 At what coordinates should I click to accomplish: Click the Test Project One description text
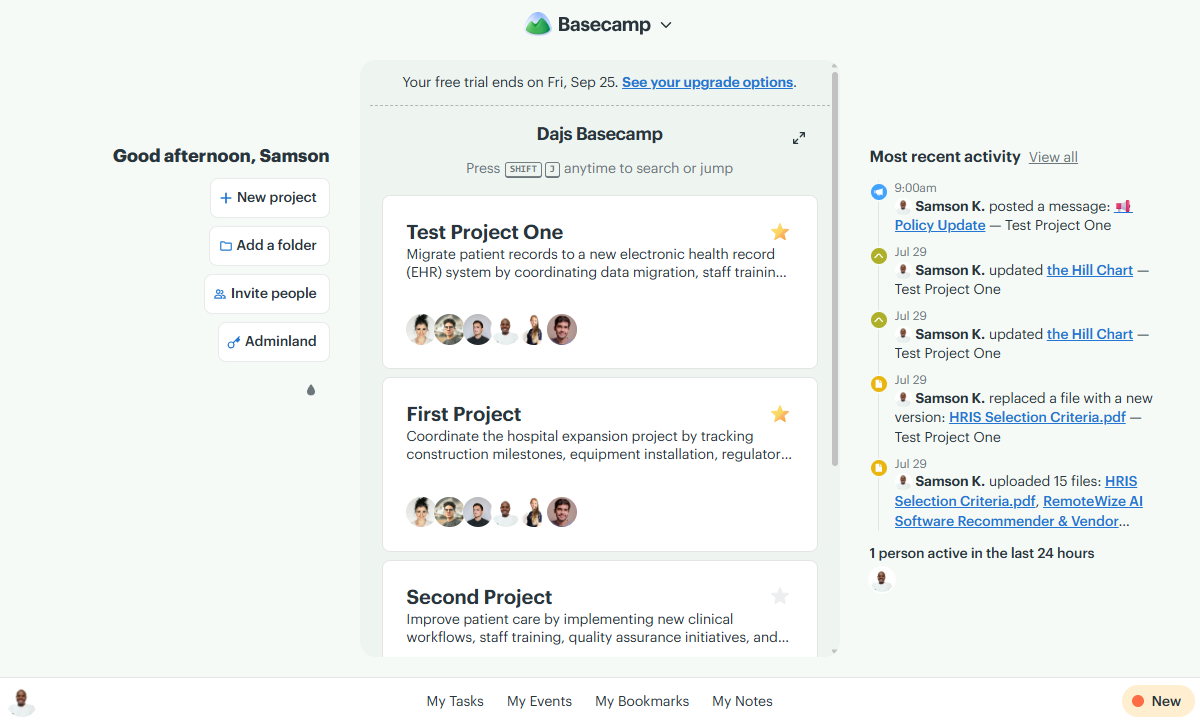pos(597,263)
